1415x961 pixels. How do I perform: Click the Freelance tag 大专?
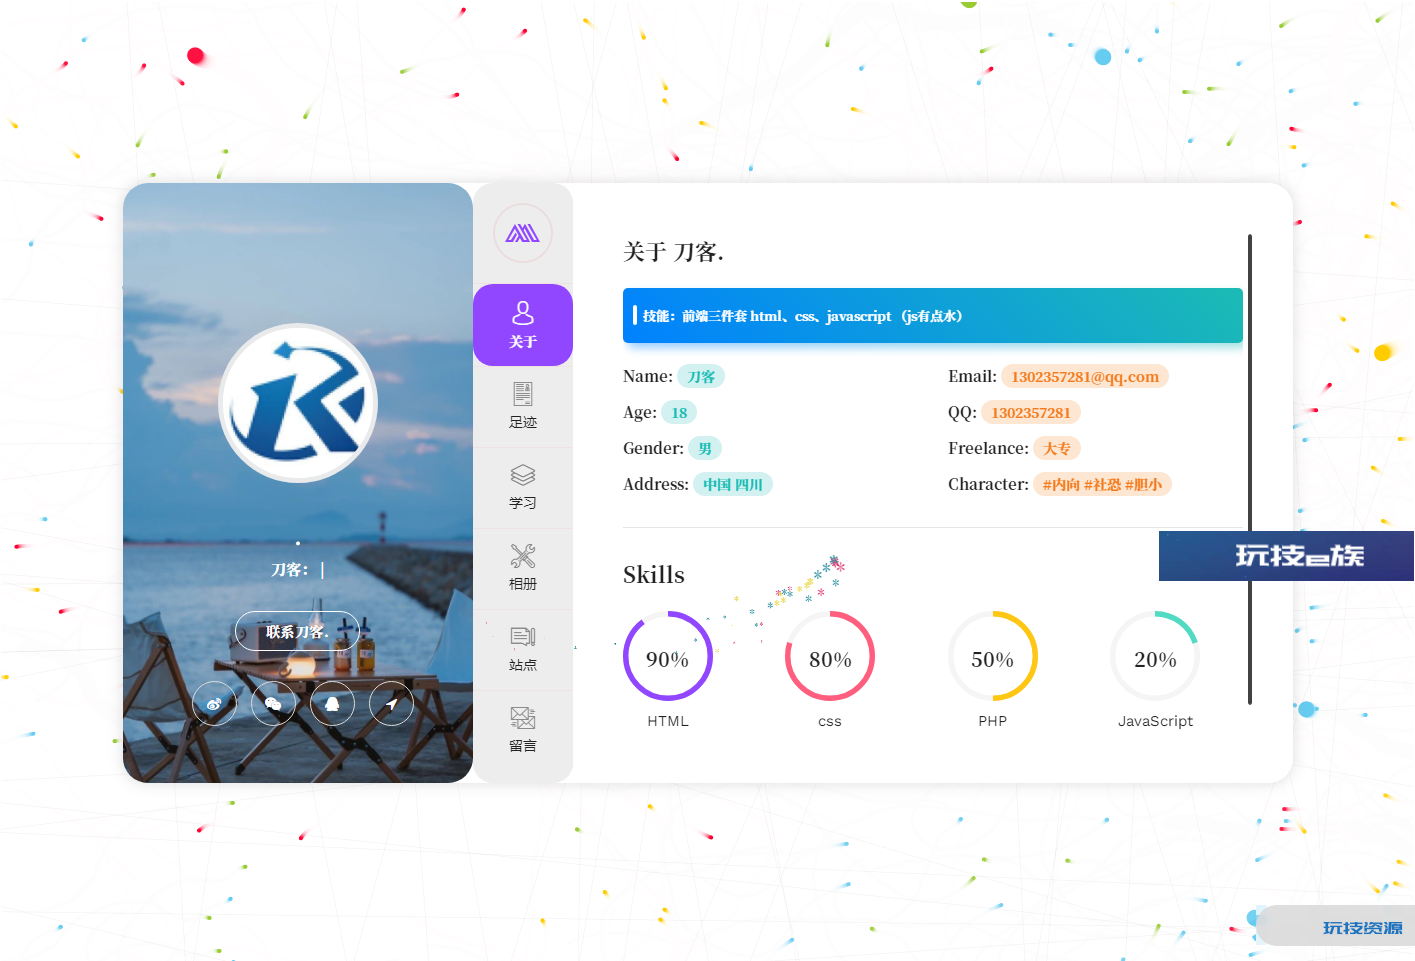(1057, 448)
